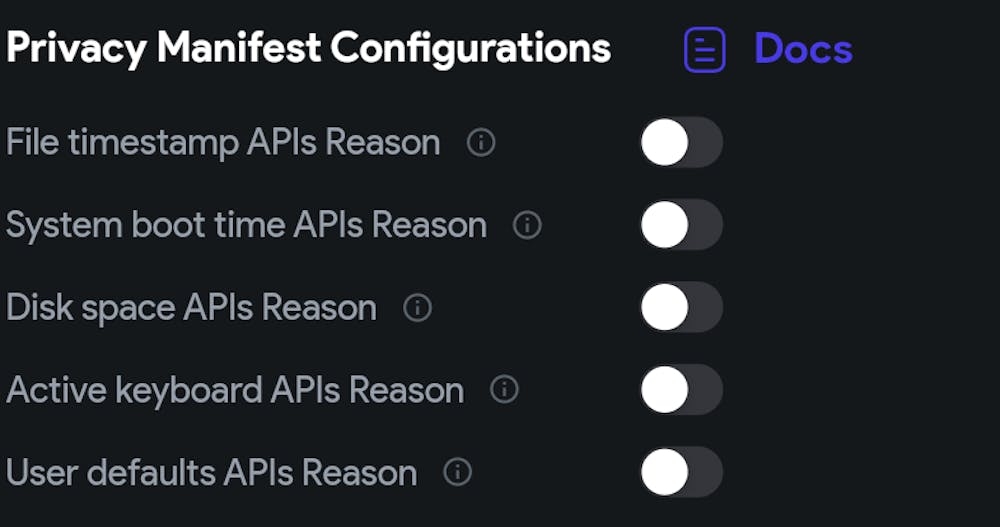
Task: Turn on Disk space APIs Reason switch
Action: (x=681, y=307)
